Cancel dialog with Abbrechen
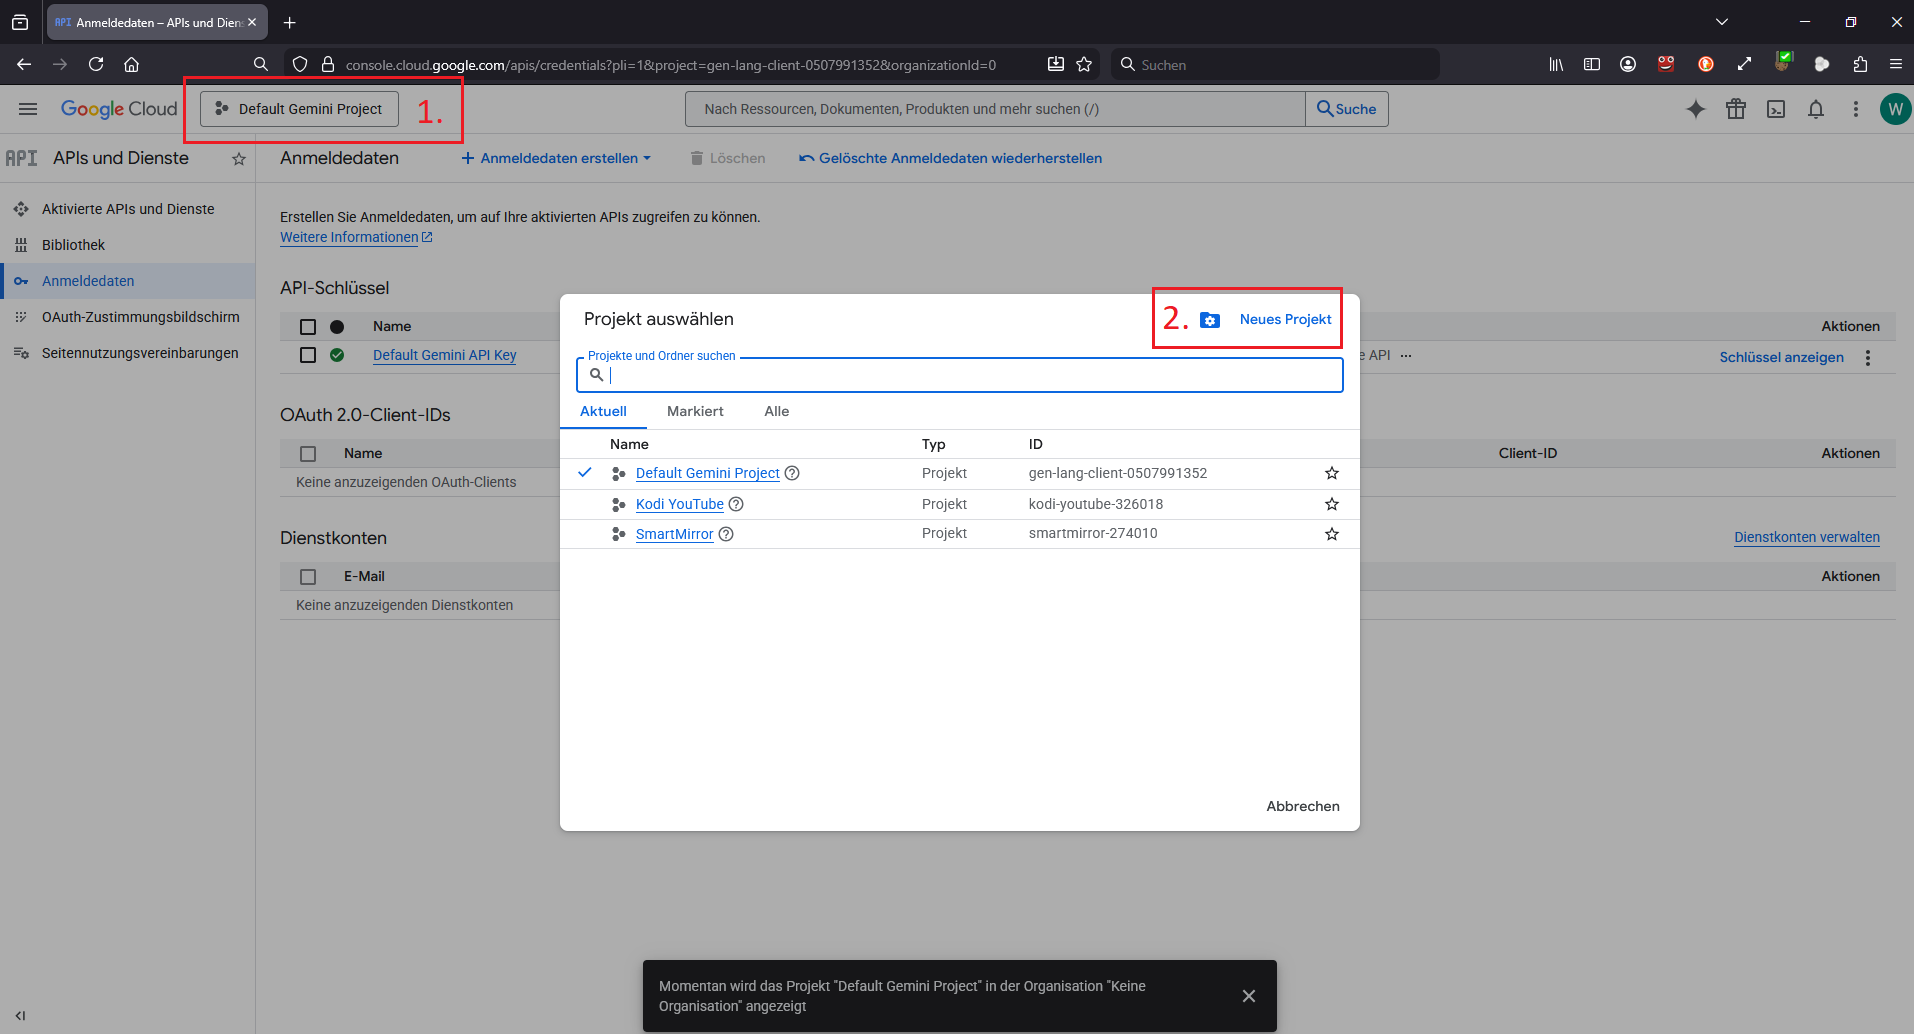This screenshot has height=1034, width=1914. 1303,806
